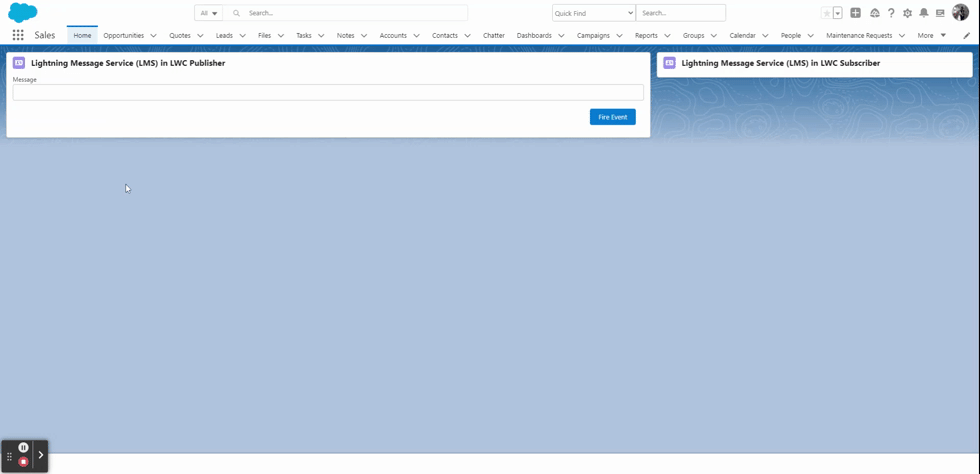The image size is (980, 474).
Task: Expand the Reports tab chevron
Action: (667, 36)
